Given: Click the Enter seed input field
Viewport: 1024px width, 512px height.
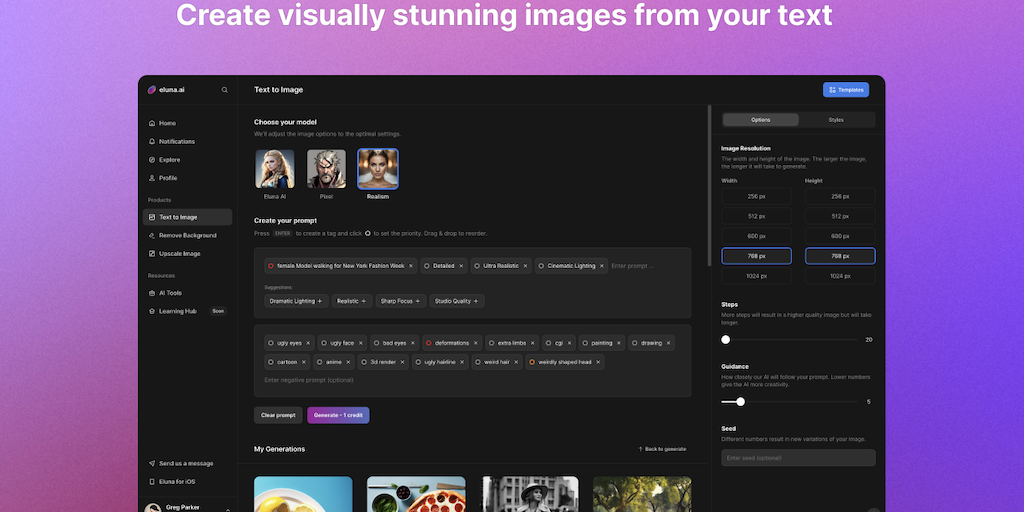Looking at the screenshot, I should pos(798,458).
